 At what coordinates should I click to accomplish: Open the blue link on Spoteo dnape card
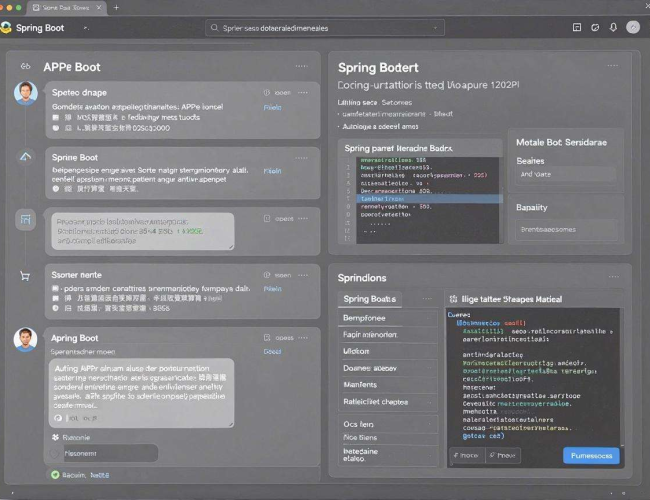pos(272,107)
